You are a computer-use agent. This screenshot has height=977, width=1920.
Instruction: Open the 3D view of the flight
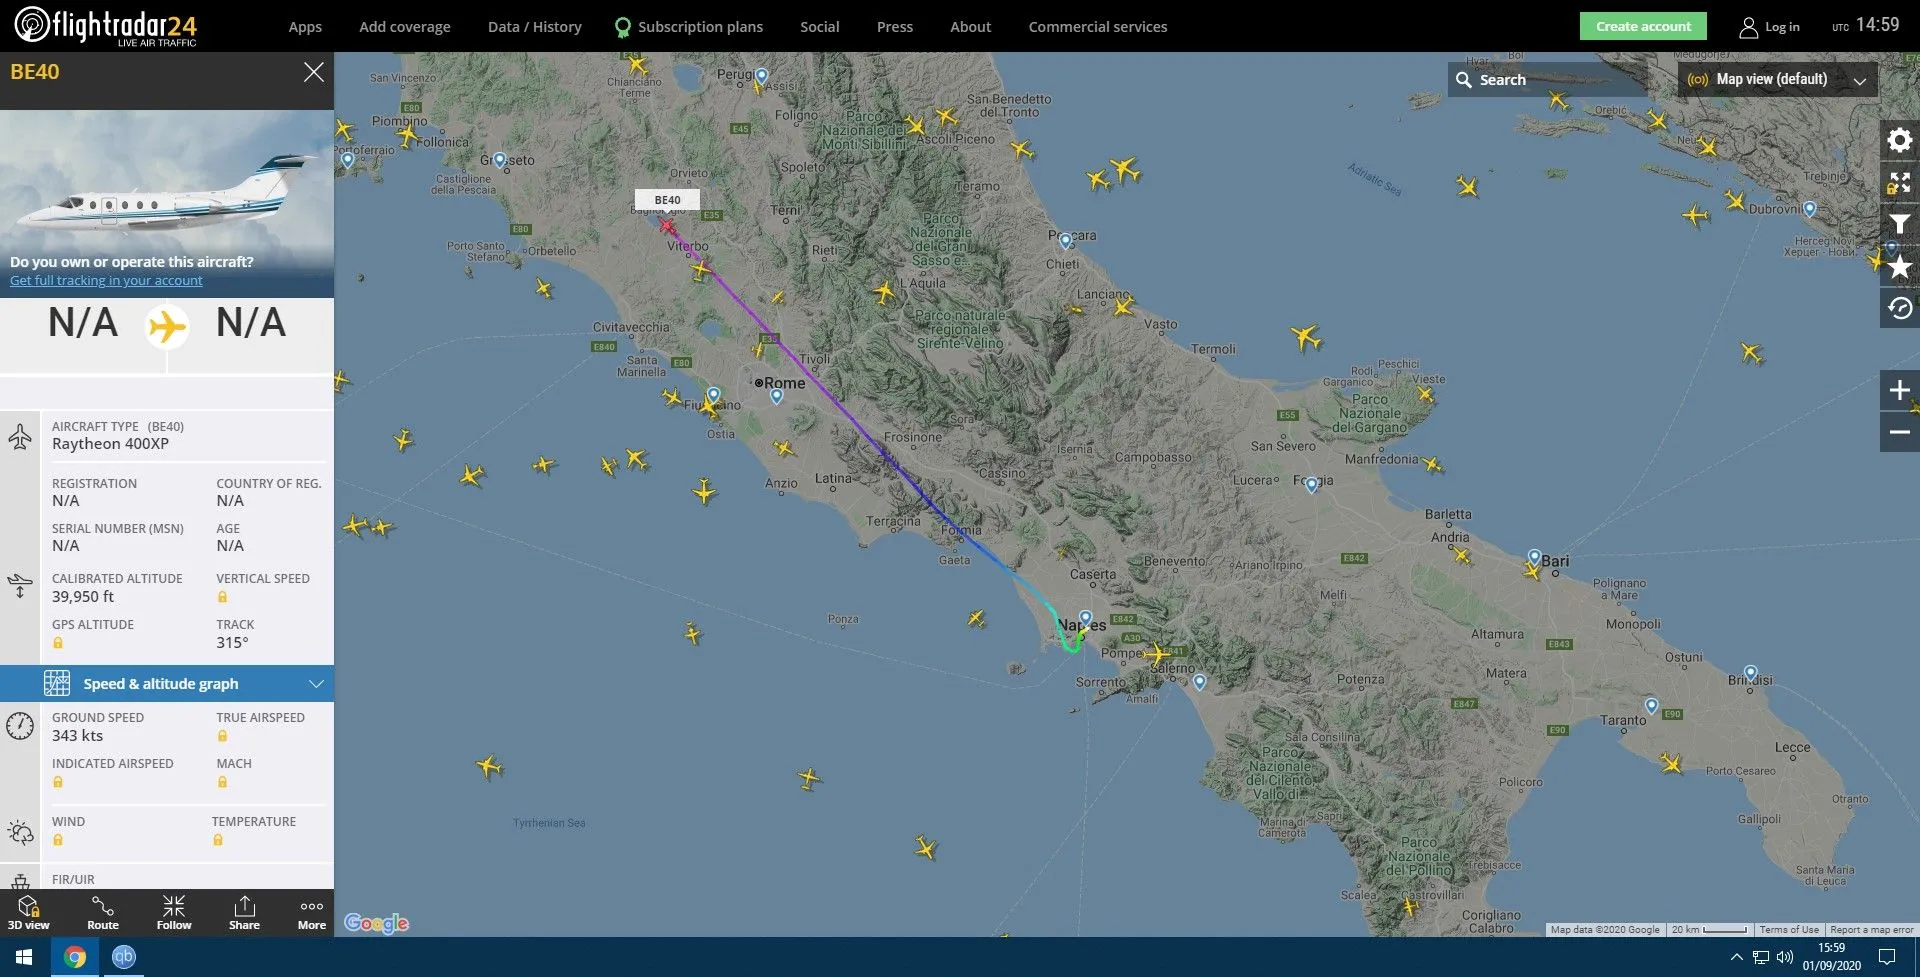point(28,912)
